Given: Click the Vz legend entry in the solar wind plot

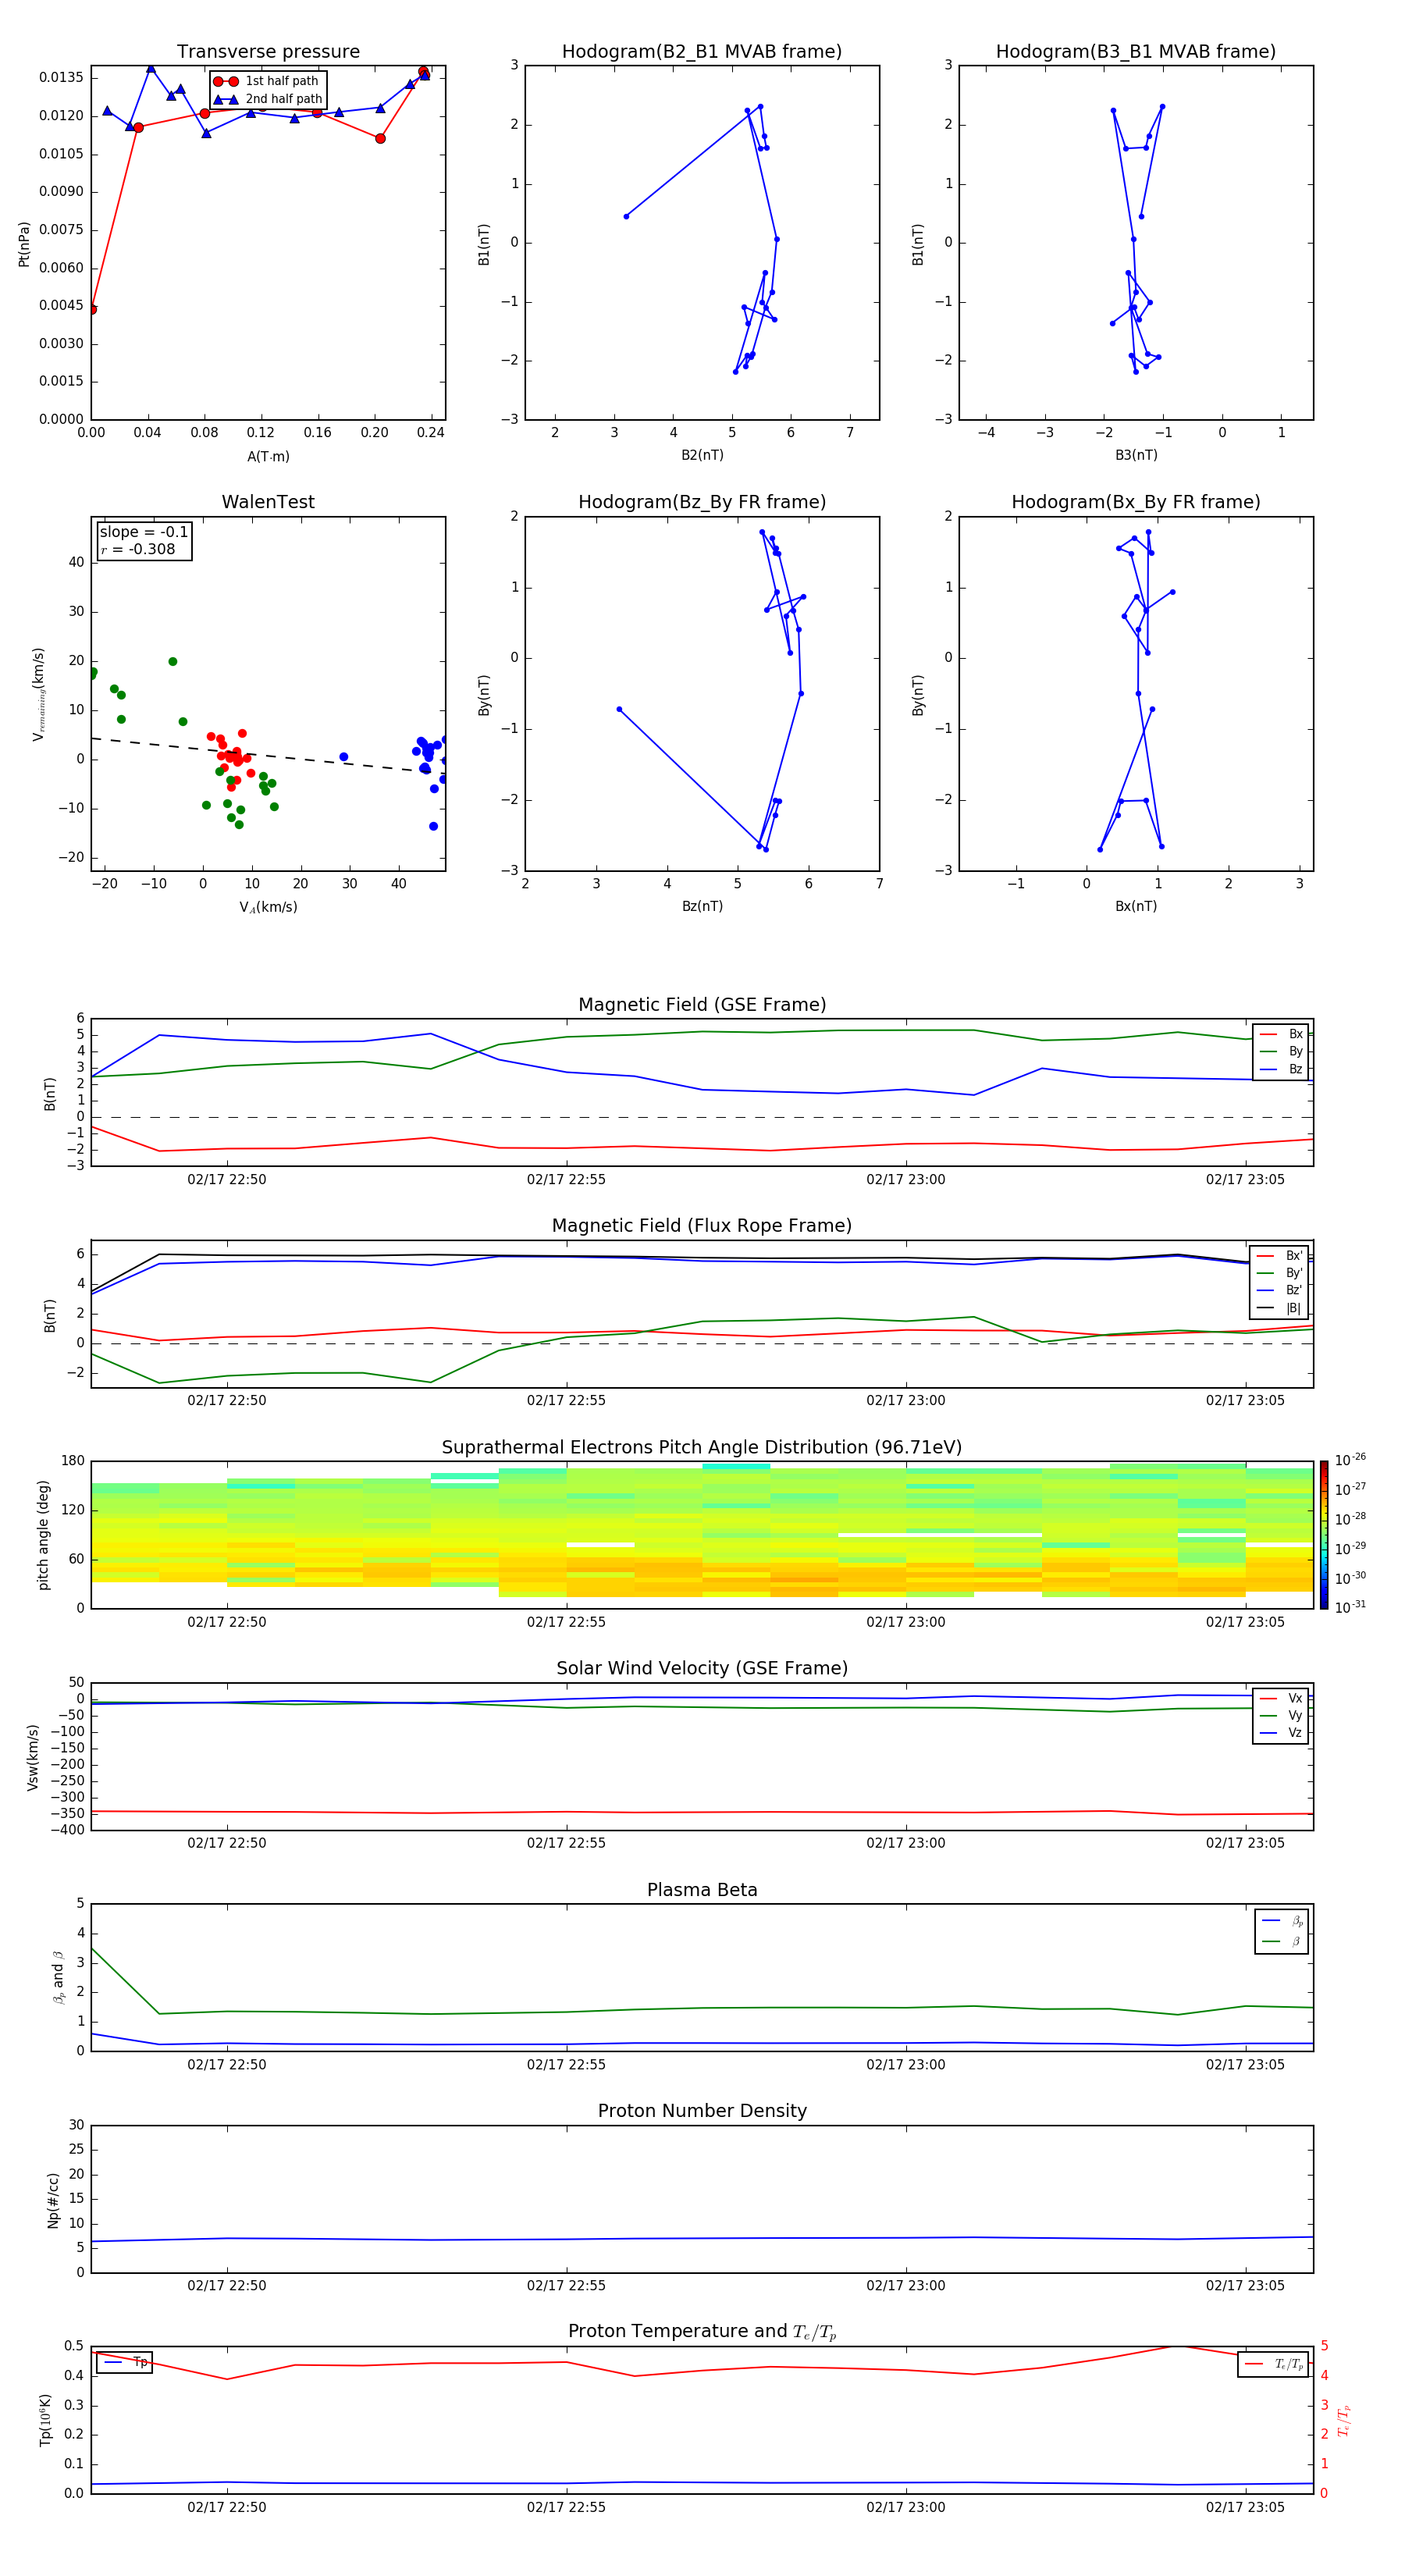Looking at the screenshot, I should [1281, 1733].
